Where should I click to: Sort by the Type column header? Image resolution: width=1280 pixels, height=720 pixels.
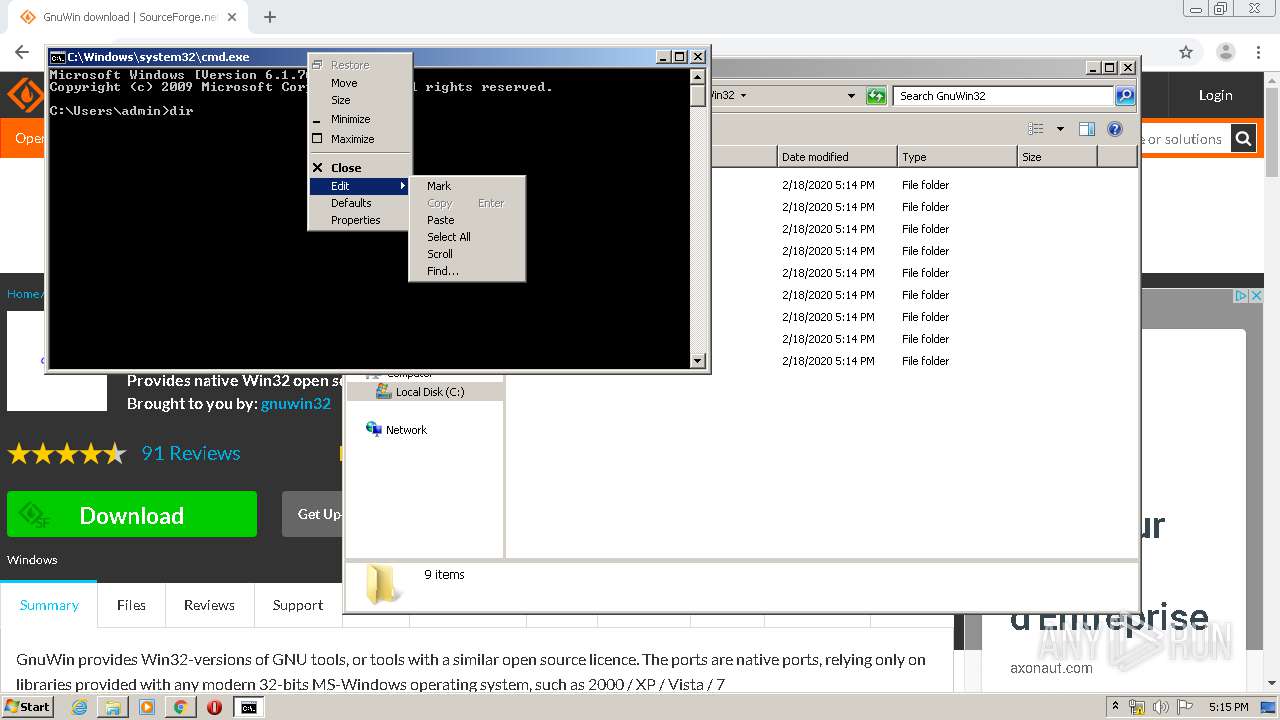[957, 157]
